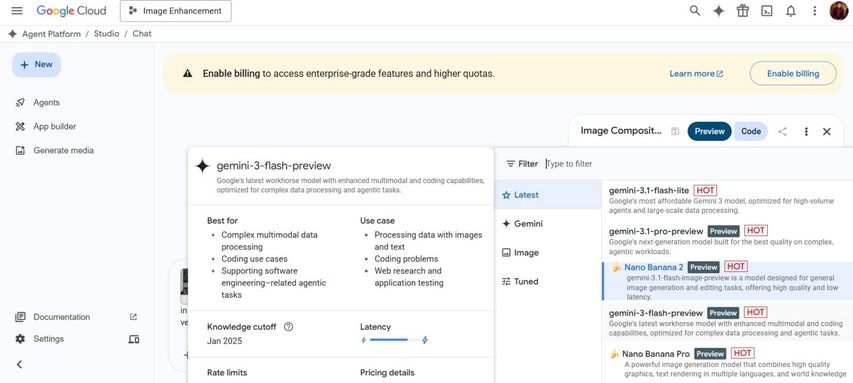Choose the gemini-3.1-pro-preview model
This screenshot has height=383, width=853.
tap(727, 240)
